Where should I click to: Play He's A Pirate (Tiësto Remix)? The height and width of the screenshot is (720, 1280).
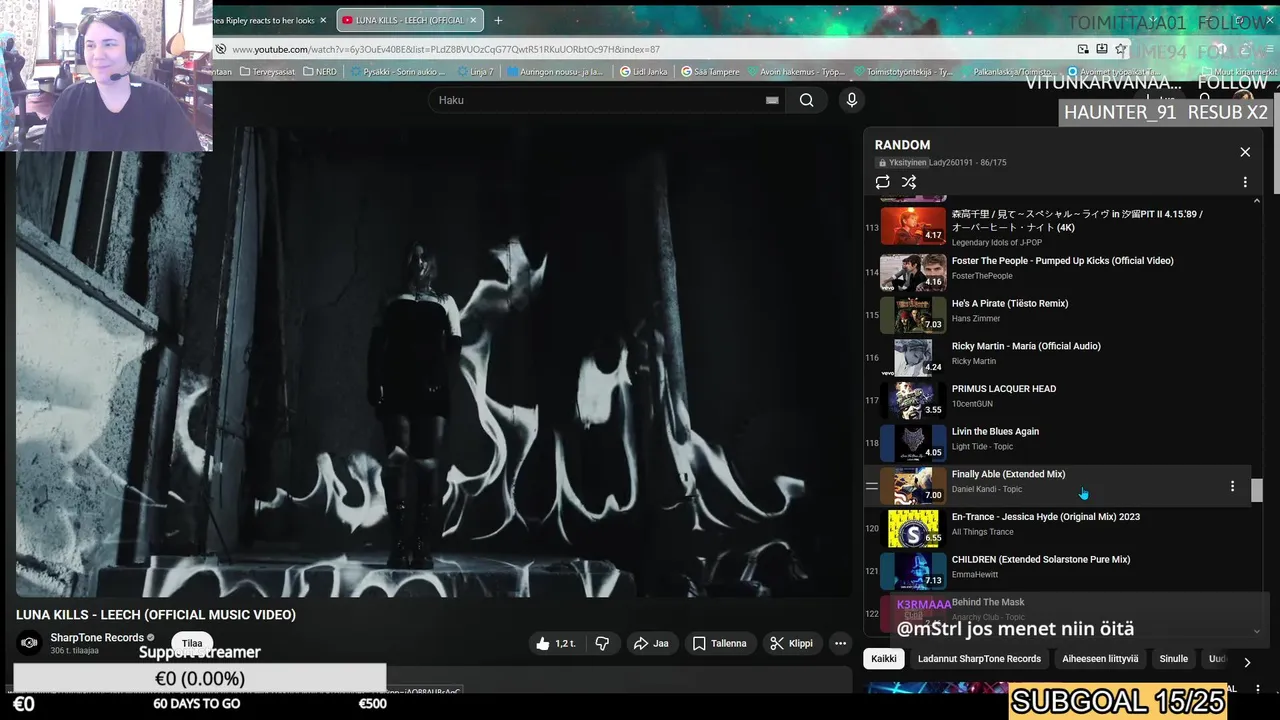point(1010,304)
